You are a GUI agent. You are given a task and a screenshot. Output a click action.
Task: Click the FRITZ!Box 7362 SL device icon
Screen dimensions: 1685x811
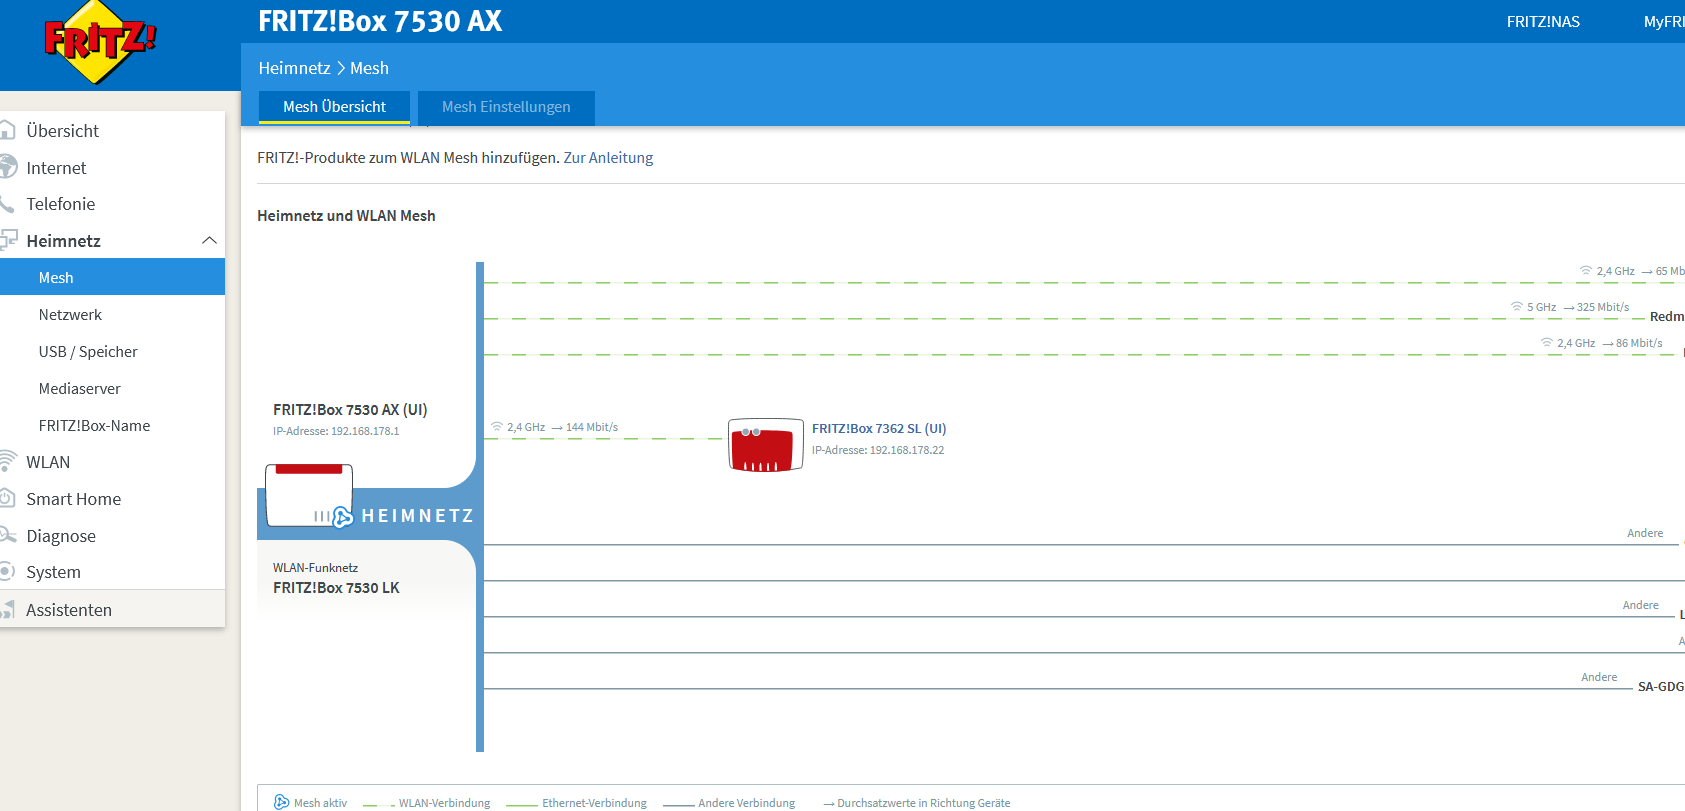coord(766,445)
